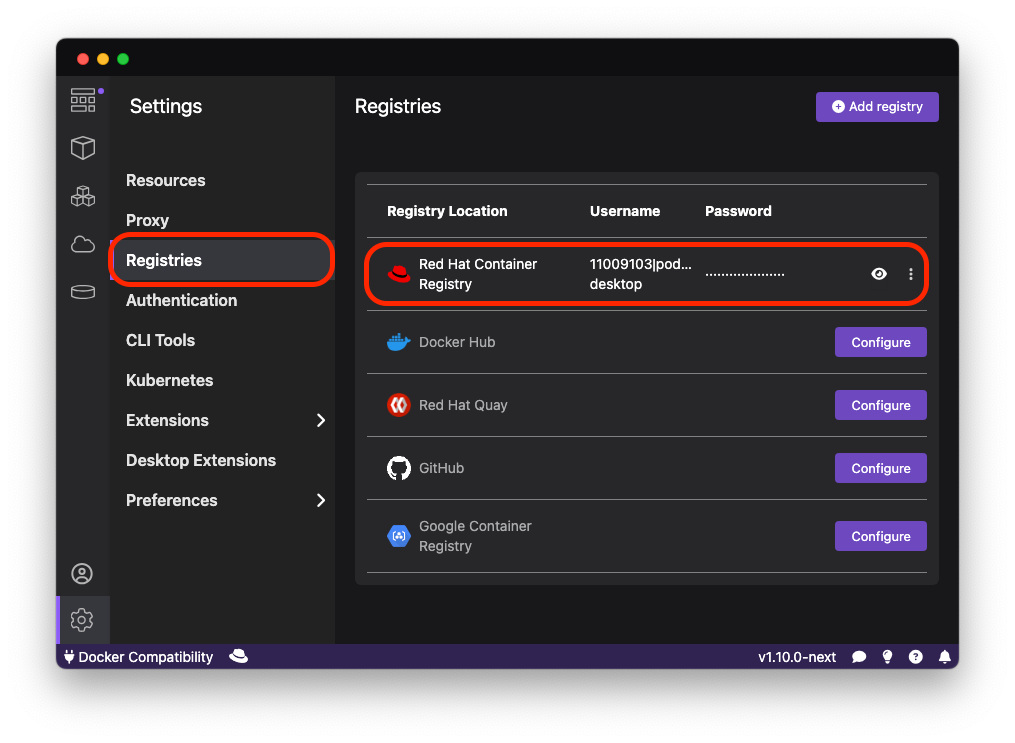Click the 11009103|pod... username cell

pyautogui.click(x=640, y=274)
